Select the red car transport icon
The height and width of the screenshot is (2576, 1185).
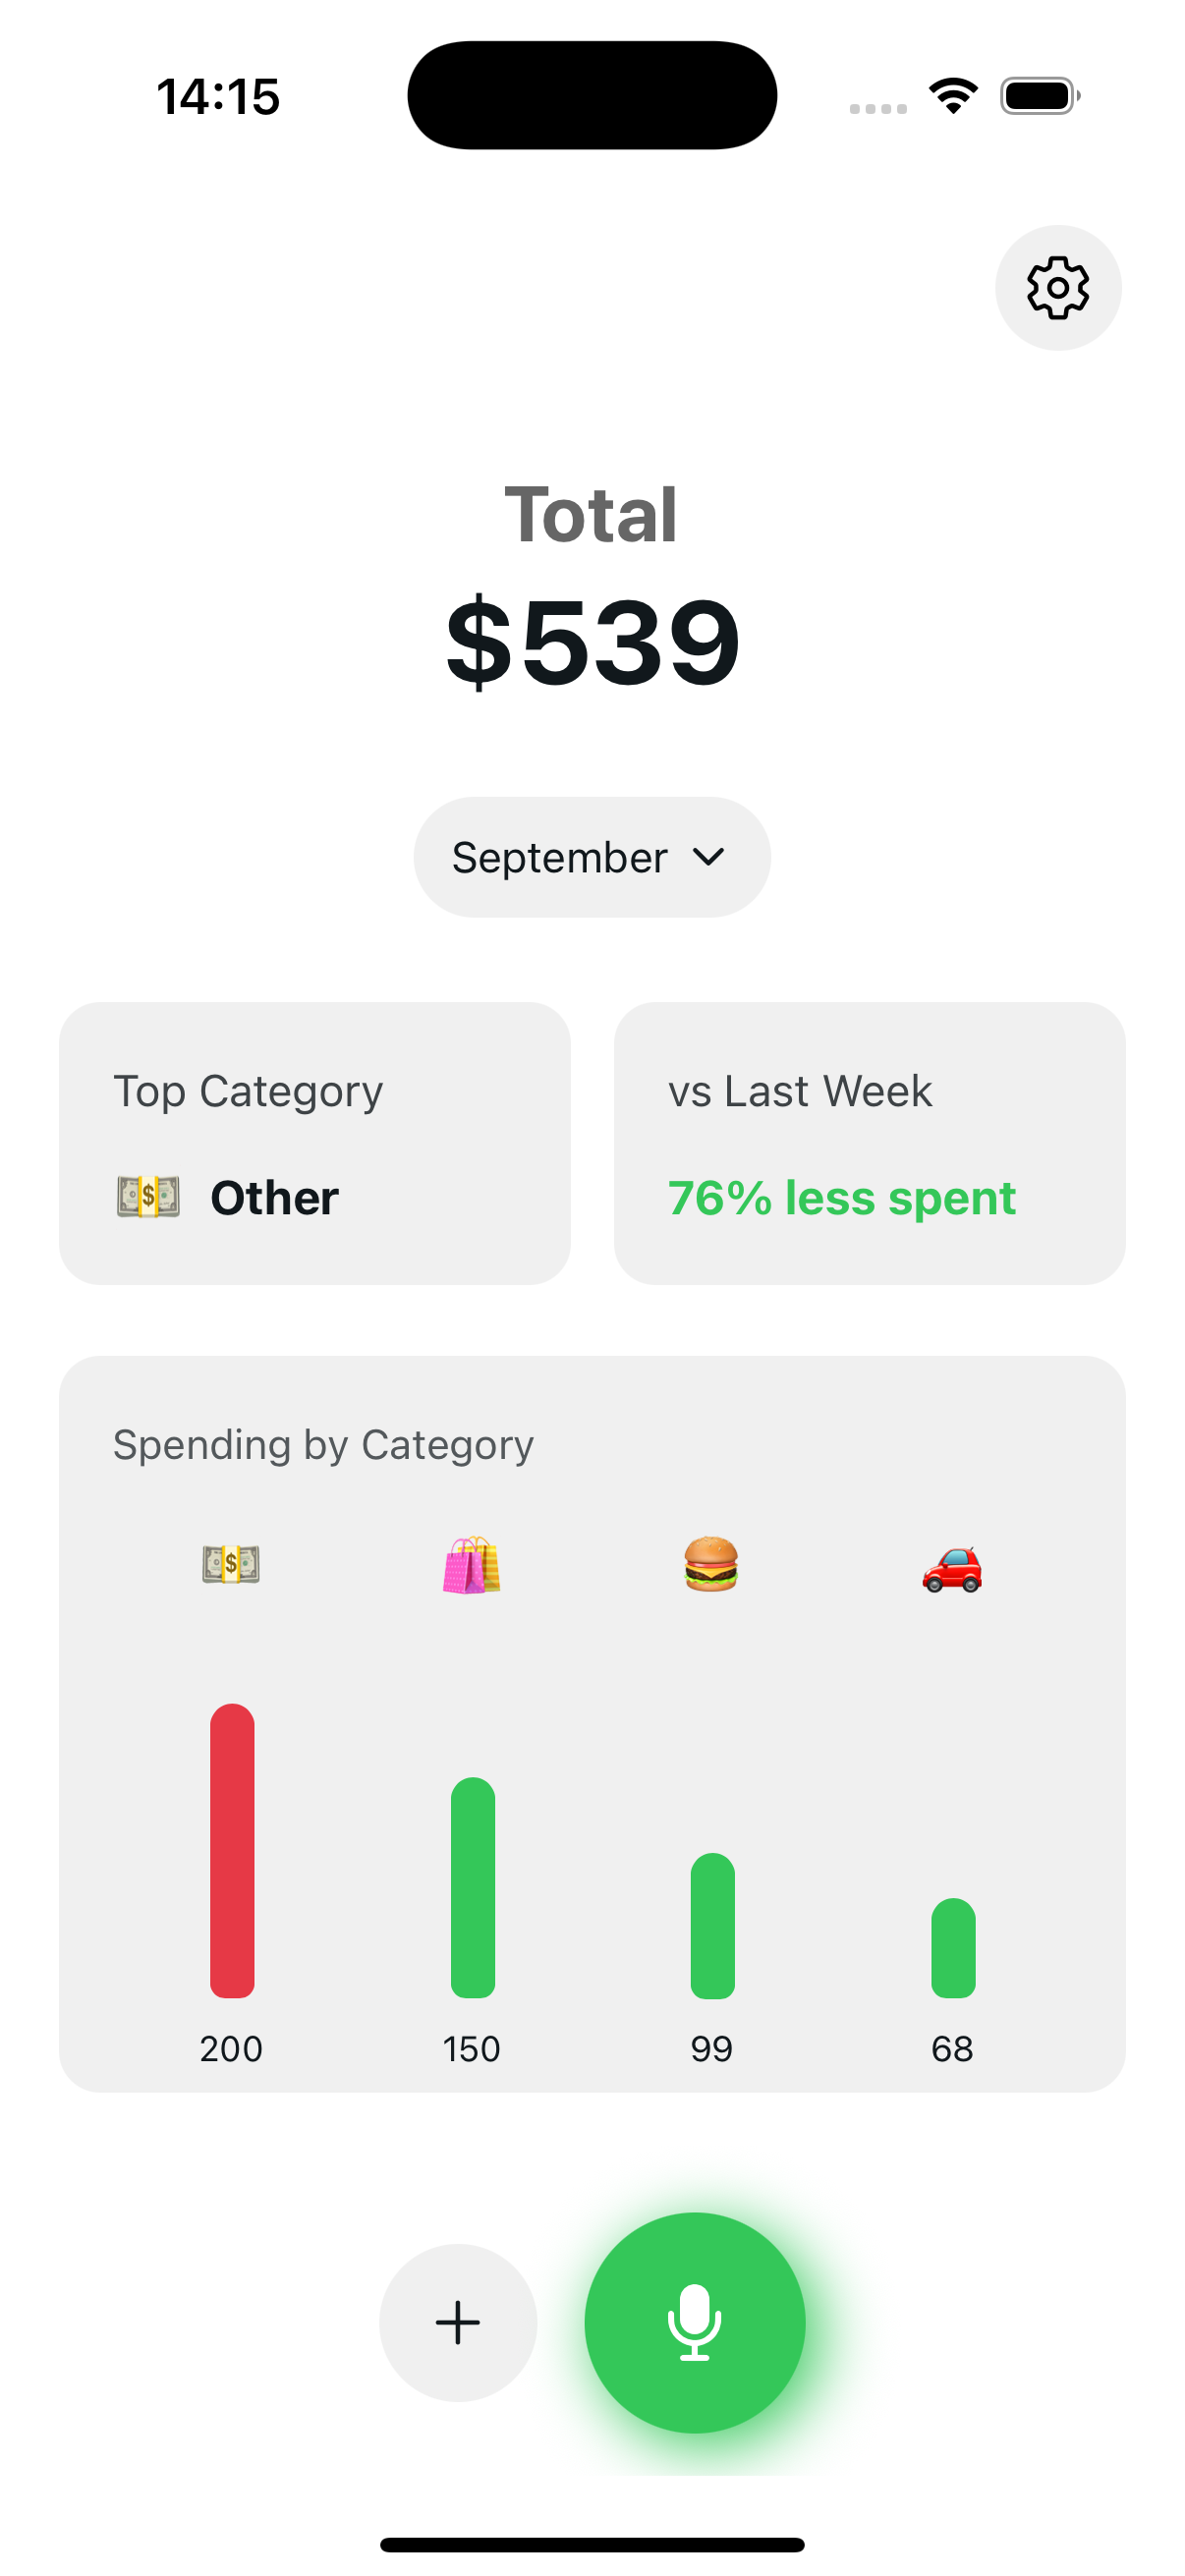click(x=952, y=1567)
